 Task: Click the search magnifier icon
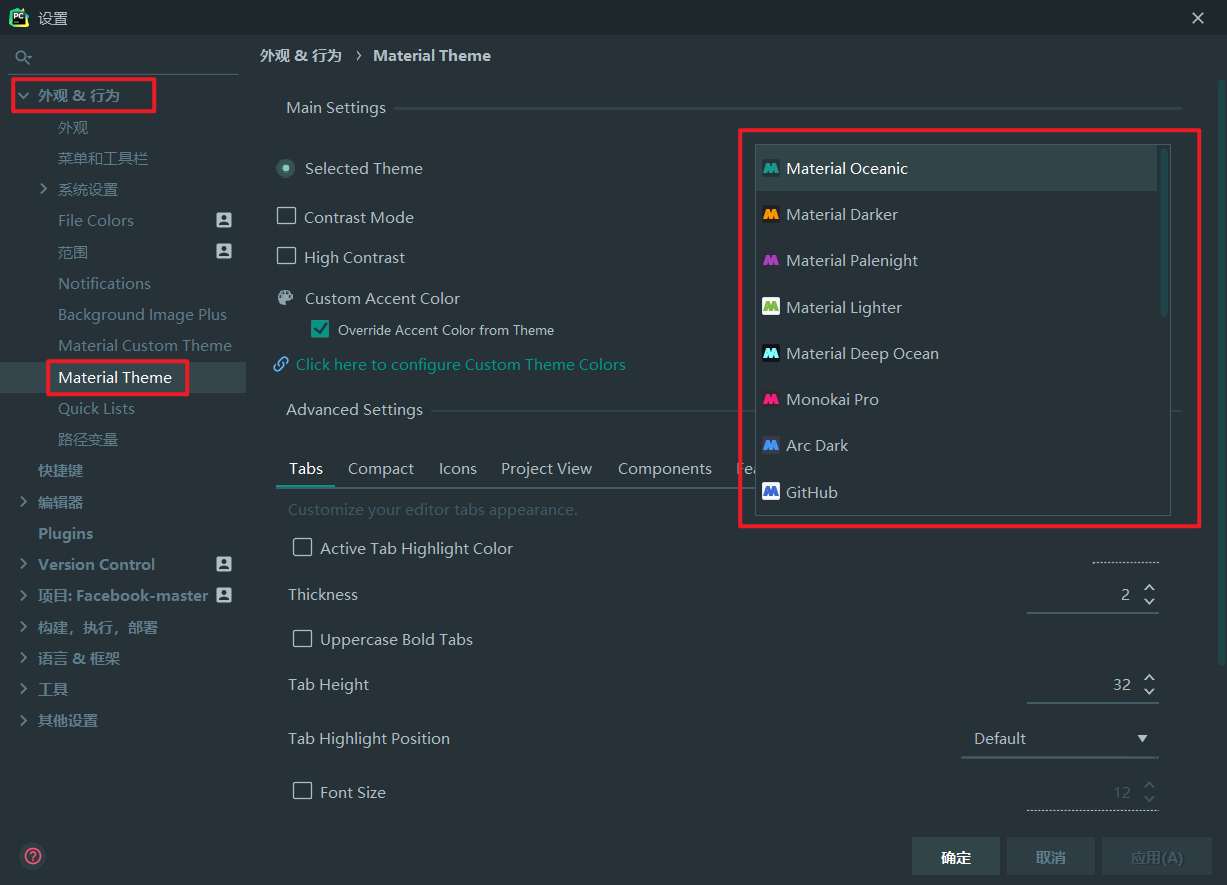click(23, 58)
